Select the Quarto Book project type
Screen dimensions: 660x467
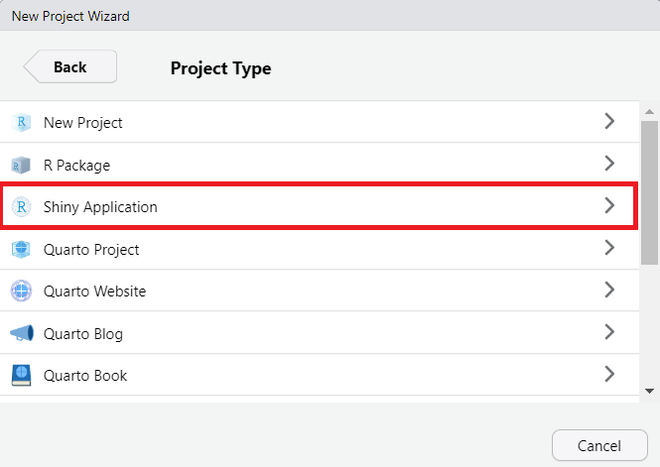click(x=85, y=376)
